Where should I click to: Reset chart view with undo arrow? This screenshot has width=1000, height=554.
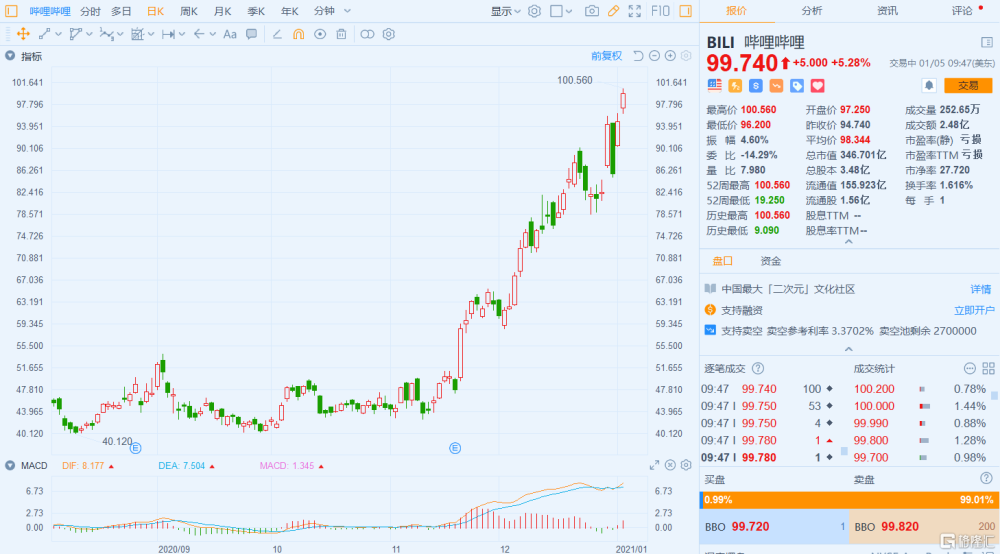coord(638,56)
